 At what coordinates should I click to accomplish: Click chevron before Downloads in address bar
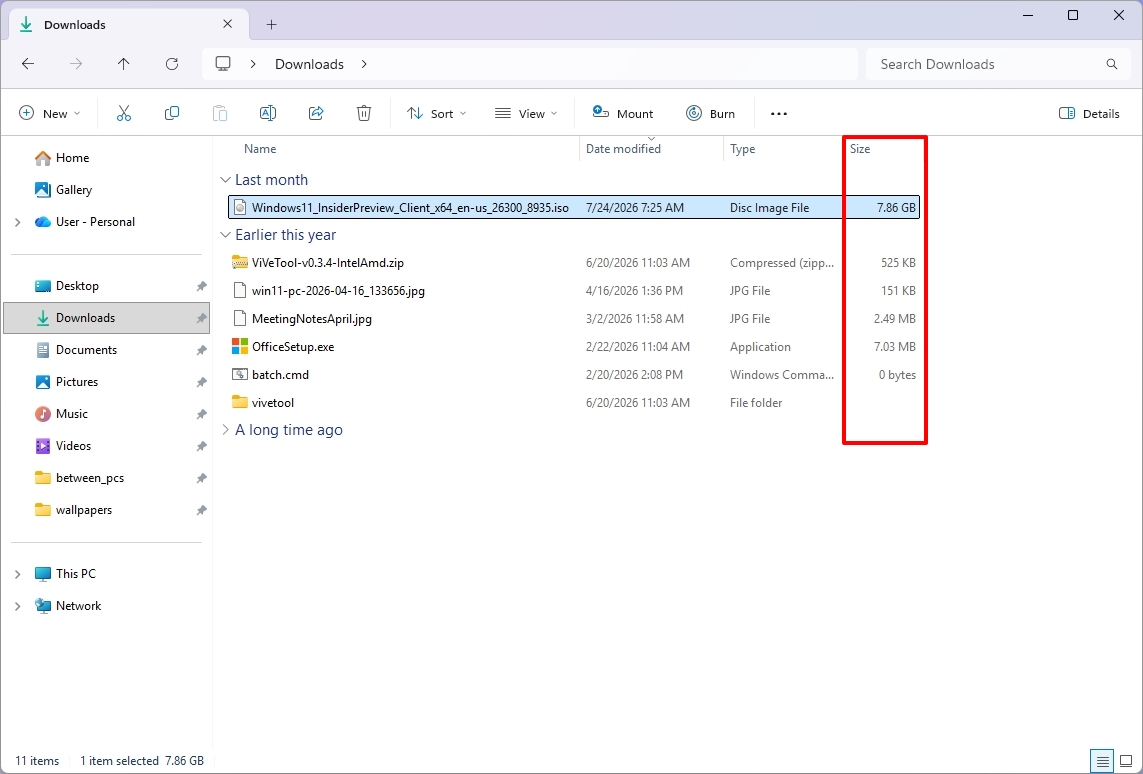tap(253, 64)
